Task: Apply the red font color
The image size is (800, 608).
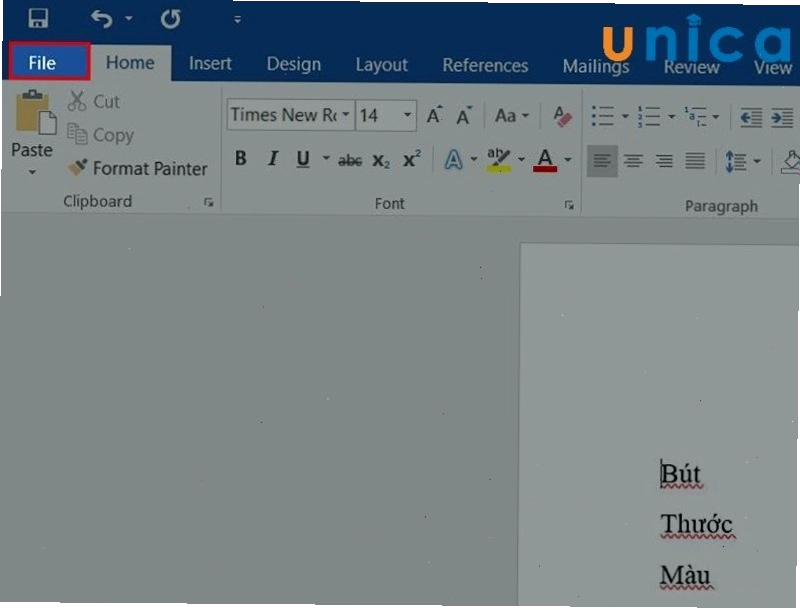Action: click(545, 160)
